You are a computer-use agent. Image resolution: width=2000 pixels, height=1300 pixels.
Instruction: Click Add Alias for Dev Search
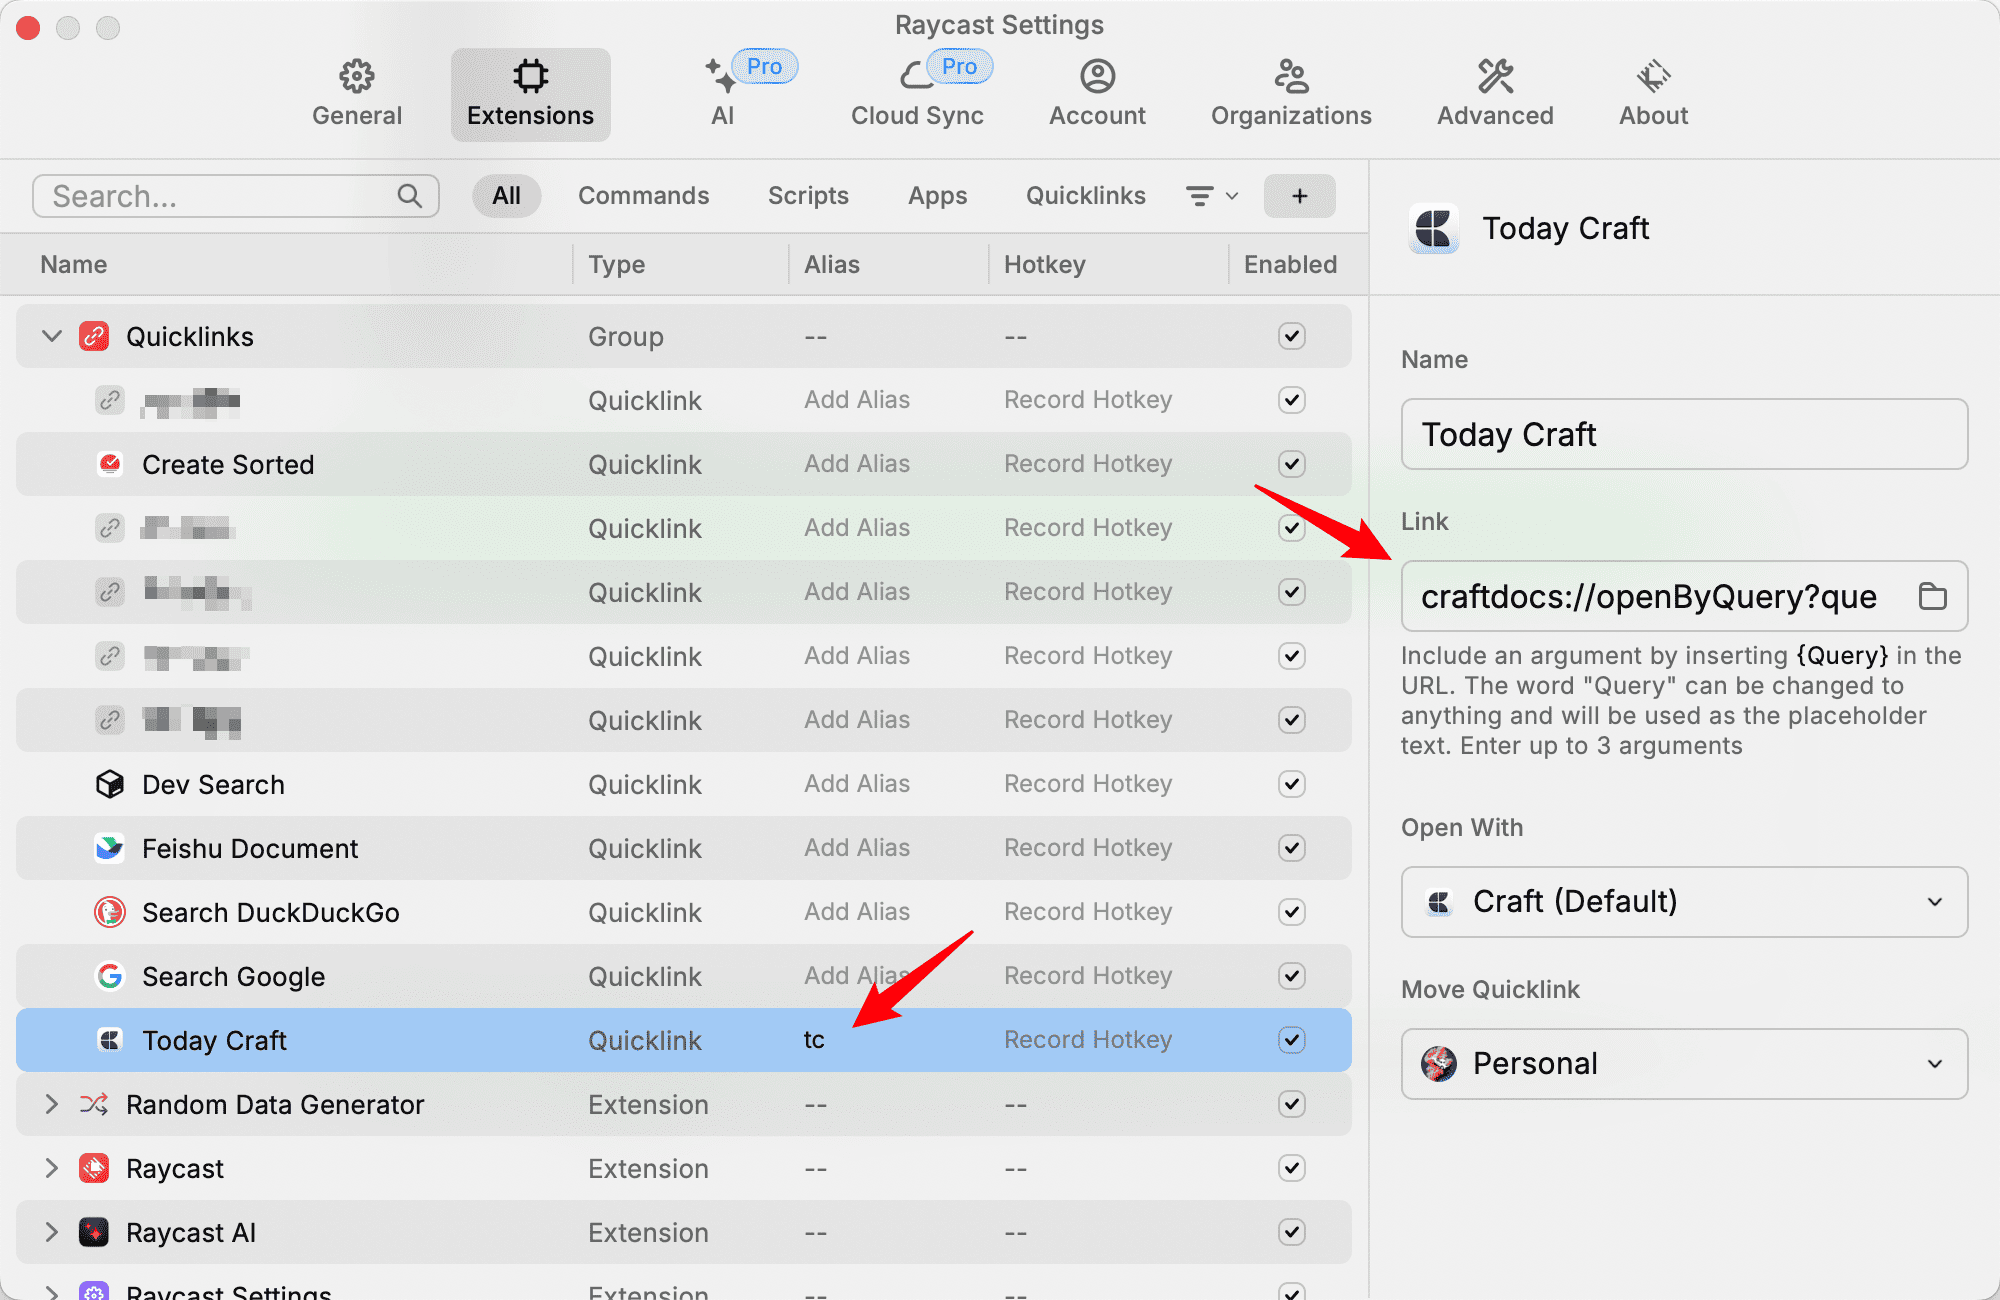tap(857, 784)
